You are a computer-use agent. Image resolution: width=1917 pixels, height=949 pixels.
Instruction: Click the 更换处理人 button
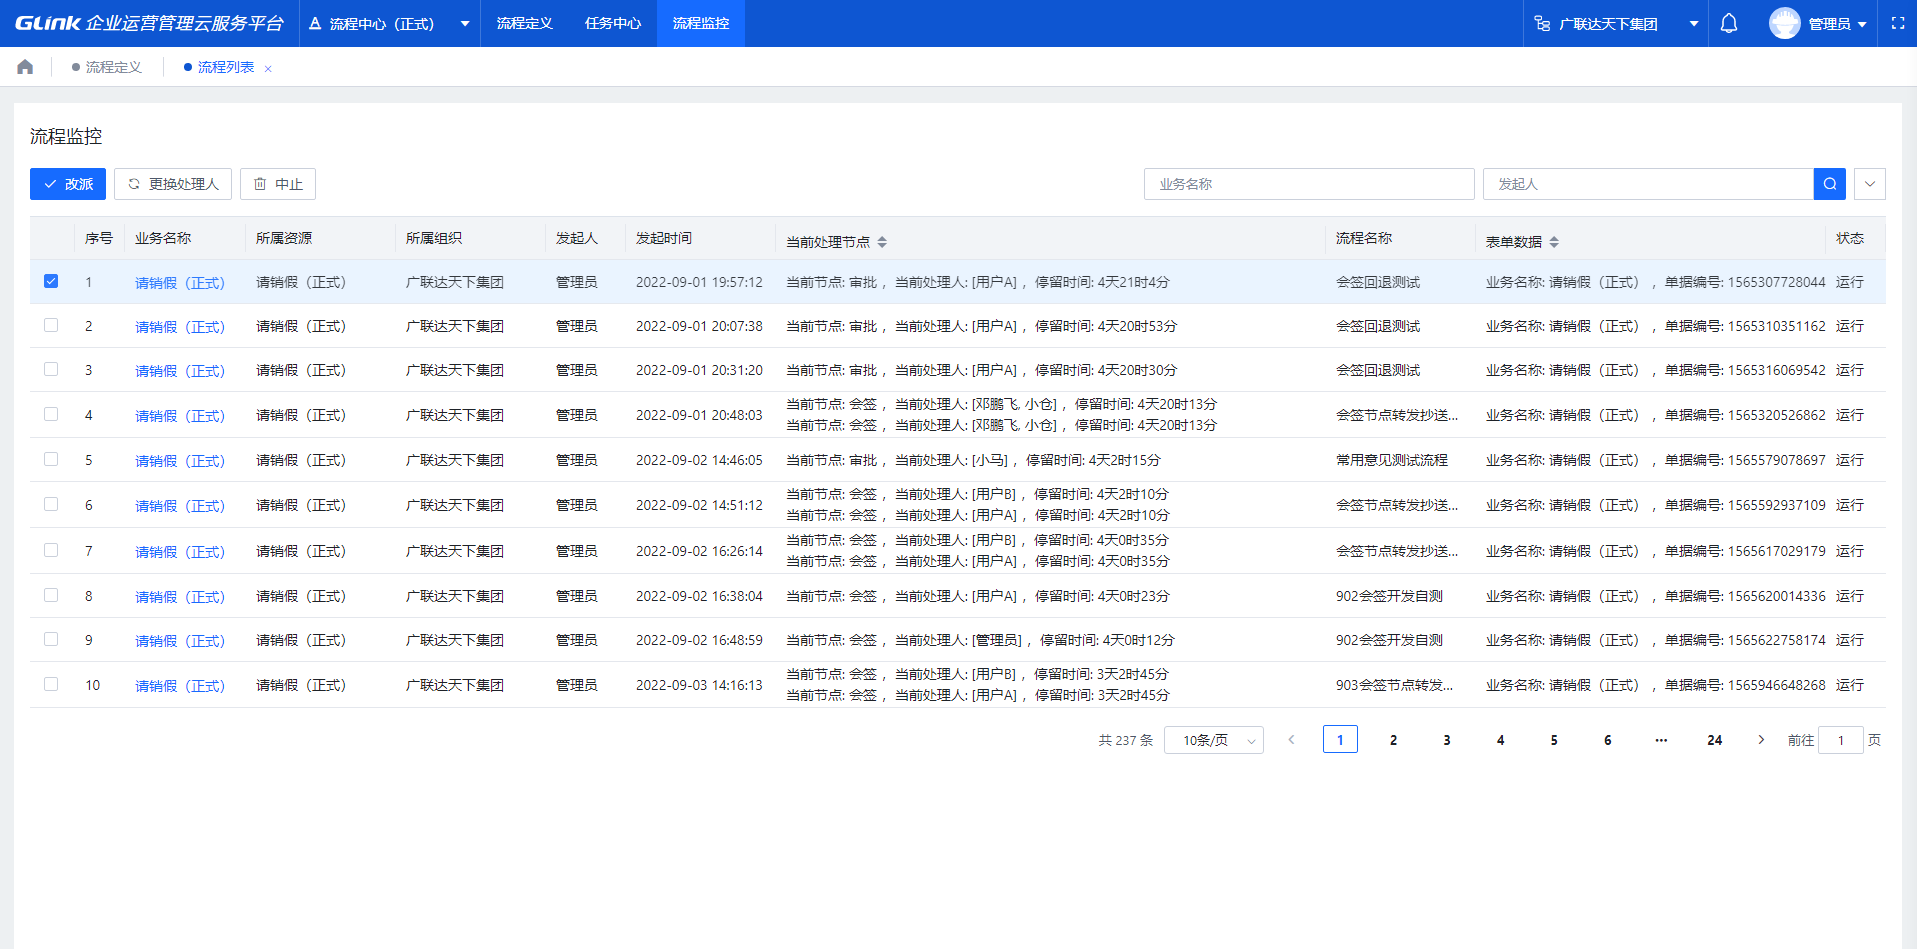(173, 184)
